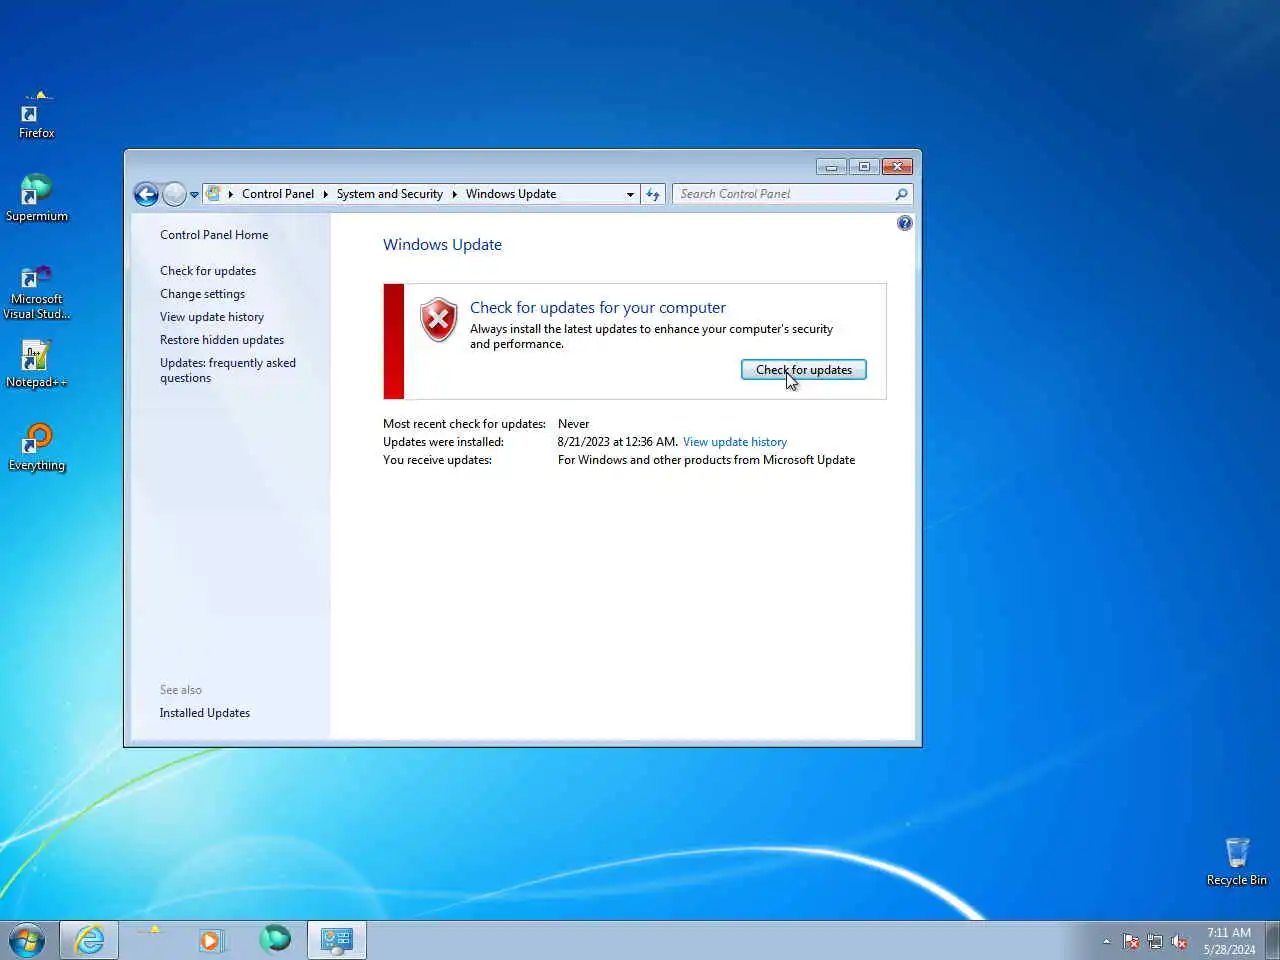Click 'For Windows and other products' text
The height and width of the screenshot is (960, 1280).
(x=706, y=460)
